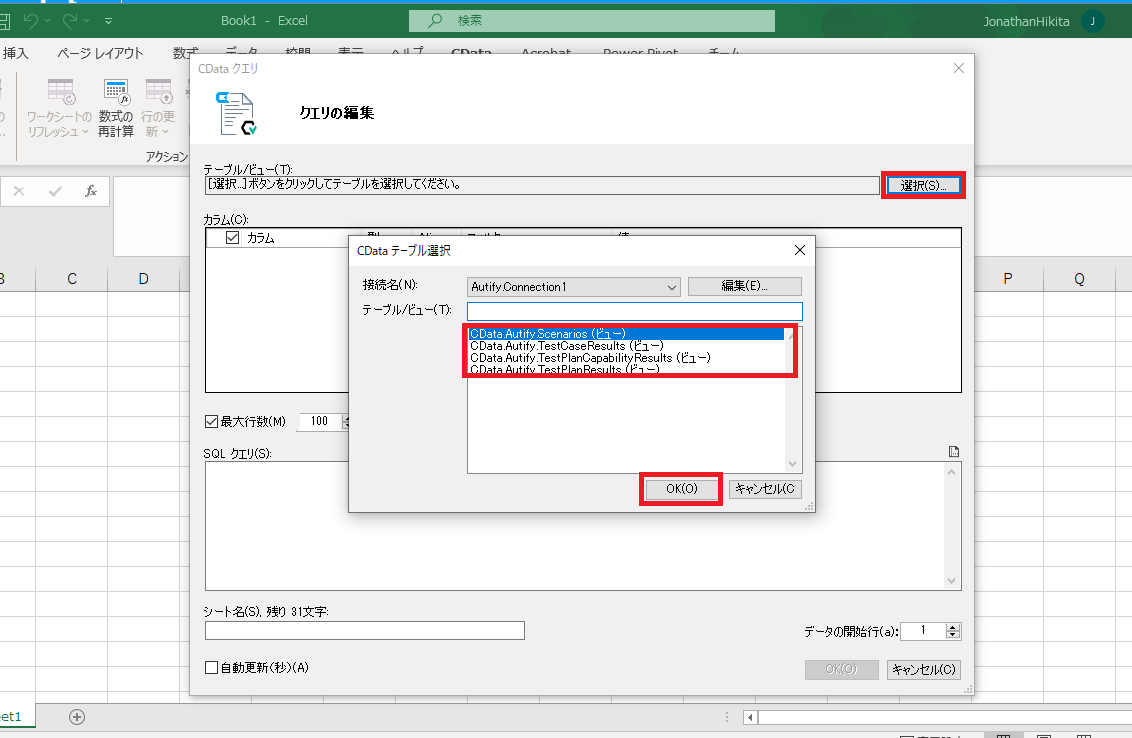This screenshot has width=1132, height=738.
Task: Click the formula bar confirm checkmark icon
Action: tap(55, 191)
